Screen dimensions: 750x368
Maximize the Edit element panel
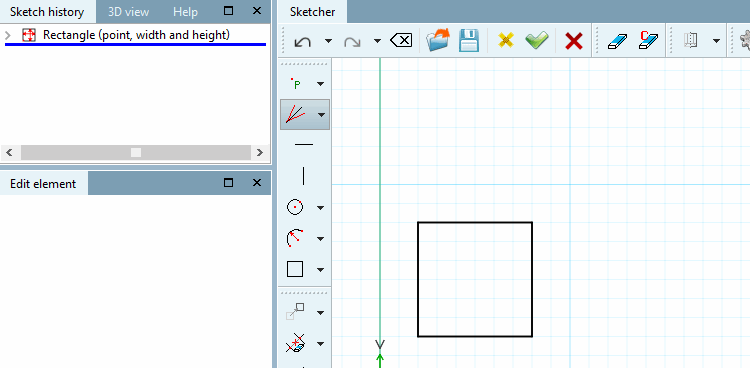coord(229,182)
